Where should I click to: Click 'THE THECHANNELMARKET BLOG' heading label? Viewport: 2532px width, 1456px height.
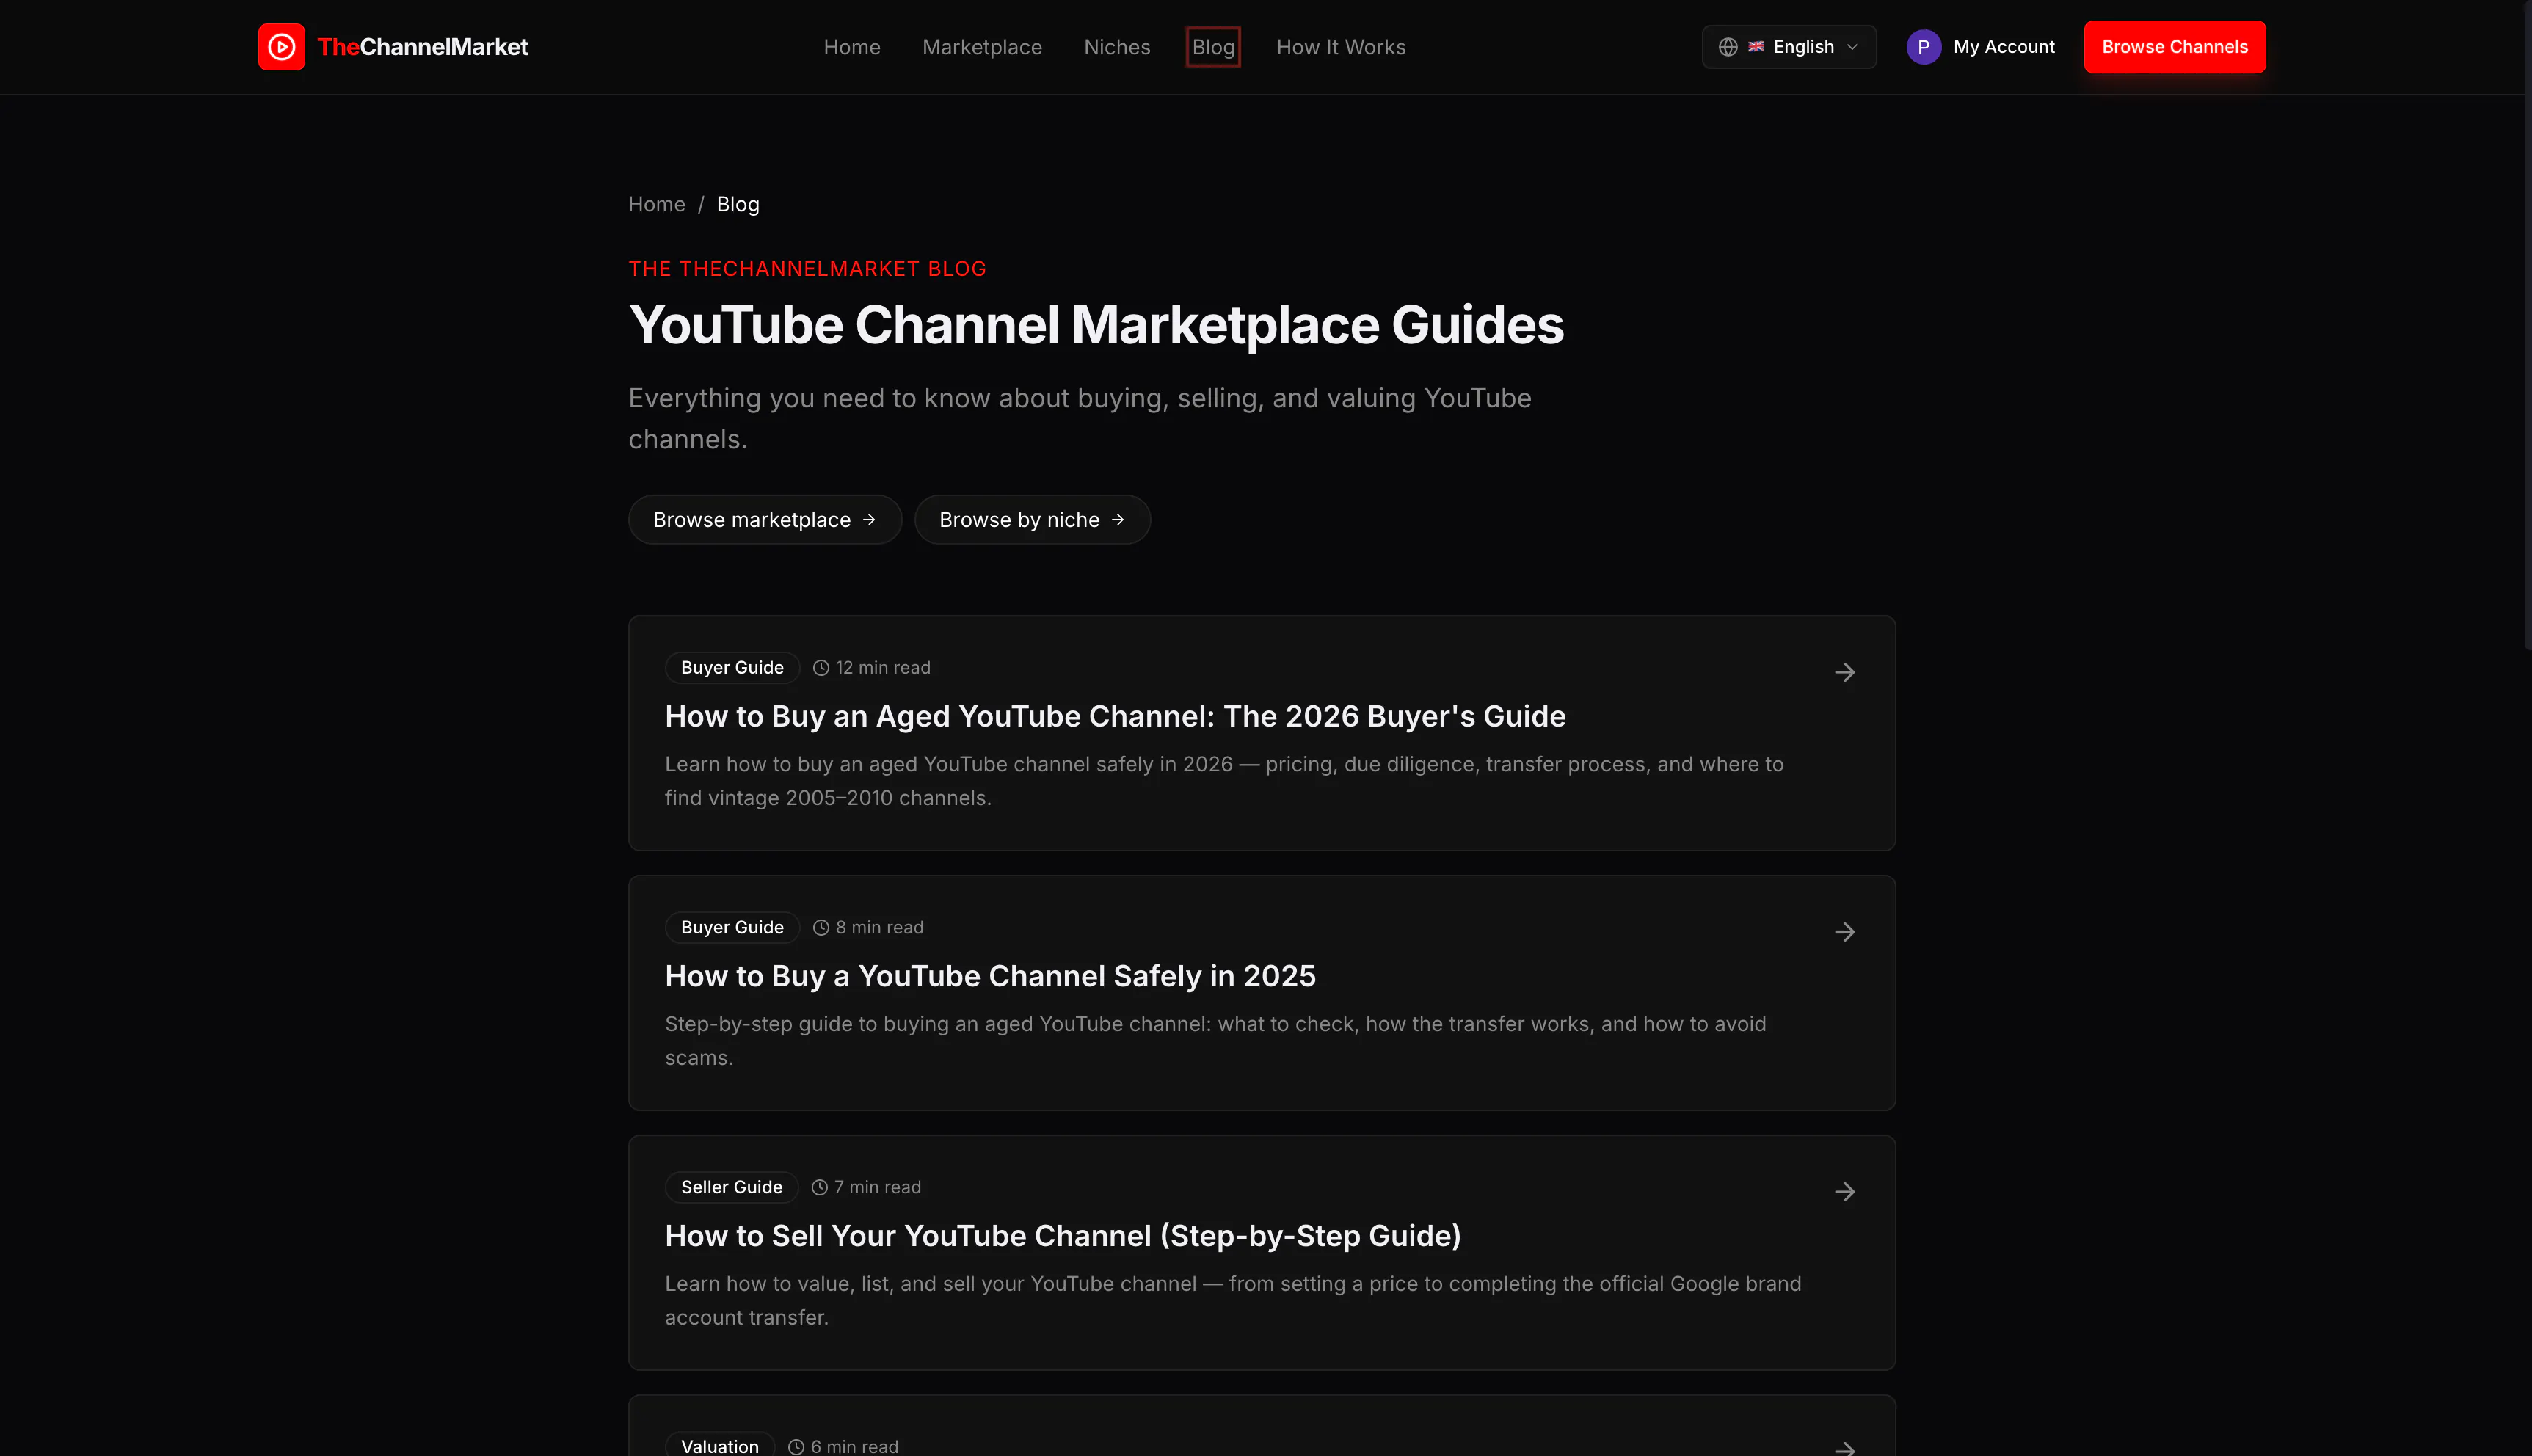(x=807, y=269)
